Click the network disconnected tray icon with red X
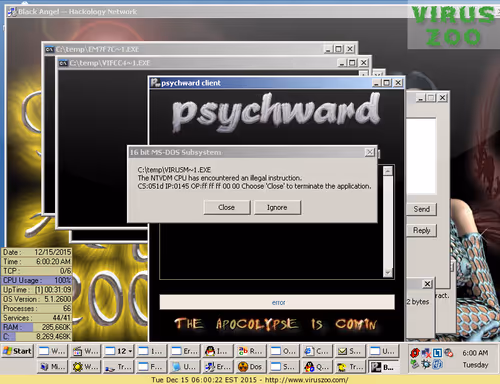This screenshot has width=500, height=384. [426, 353]
